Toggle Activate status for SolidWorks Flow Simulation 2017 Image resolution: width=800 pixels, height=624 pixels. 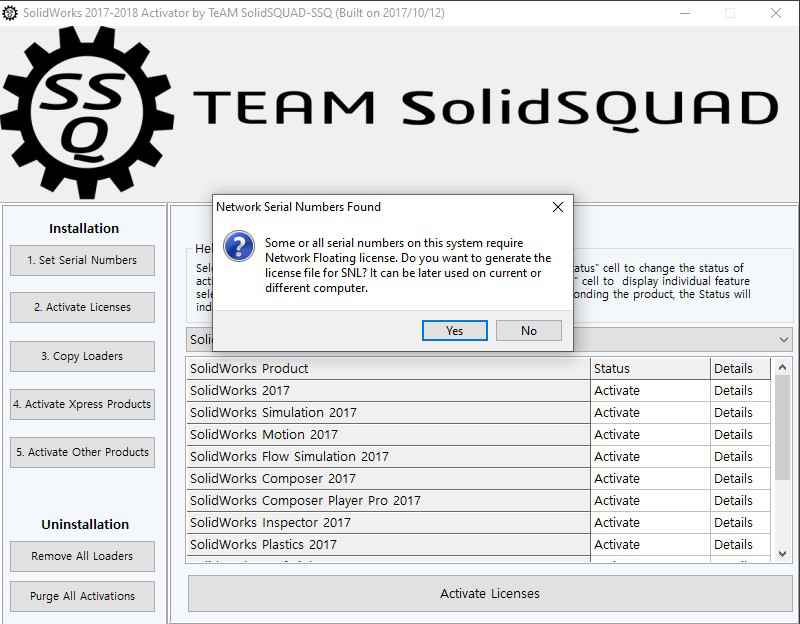point(649,457)
